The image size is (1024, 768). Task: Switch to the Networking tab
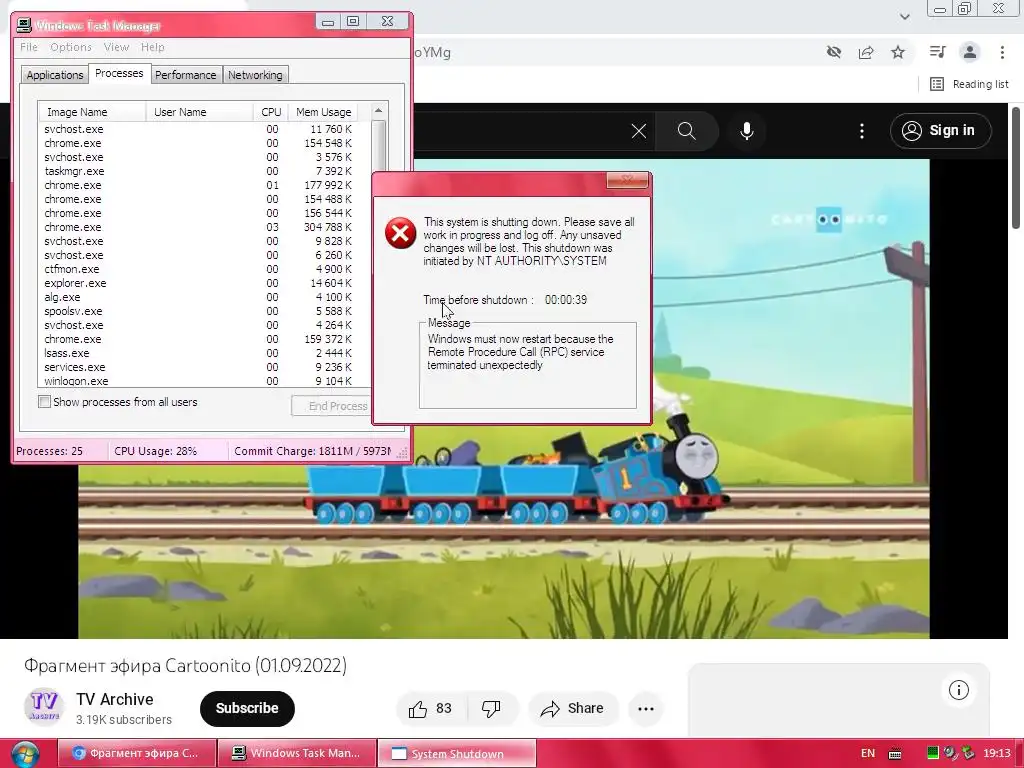click(x=255, y=75)
